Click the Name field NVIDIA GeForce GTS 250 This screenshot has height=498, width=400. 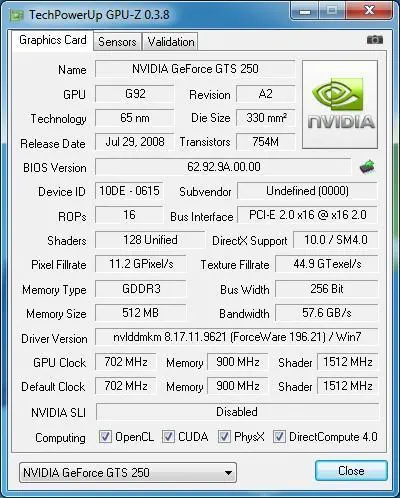coord(195,69)
